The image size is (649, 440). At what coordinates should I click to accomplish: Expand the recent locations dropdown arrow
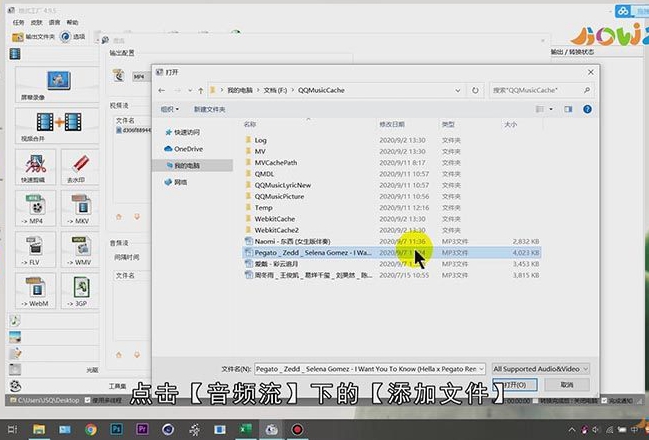(190, 90)
